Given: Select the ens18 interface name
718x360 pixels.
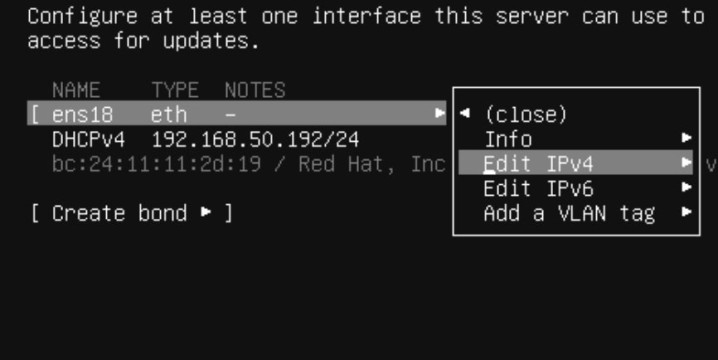Looking at the screenshot, I should 82,114.
